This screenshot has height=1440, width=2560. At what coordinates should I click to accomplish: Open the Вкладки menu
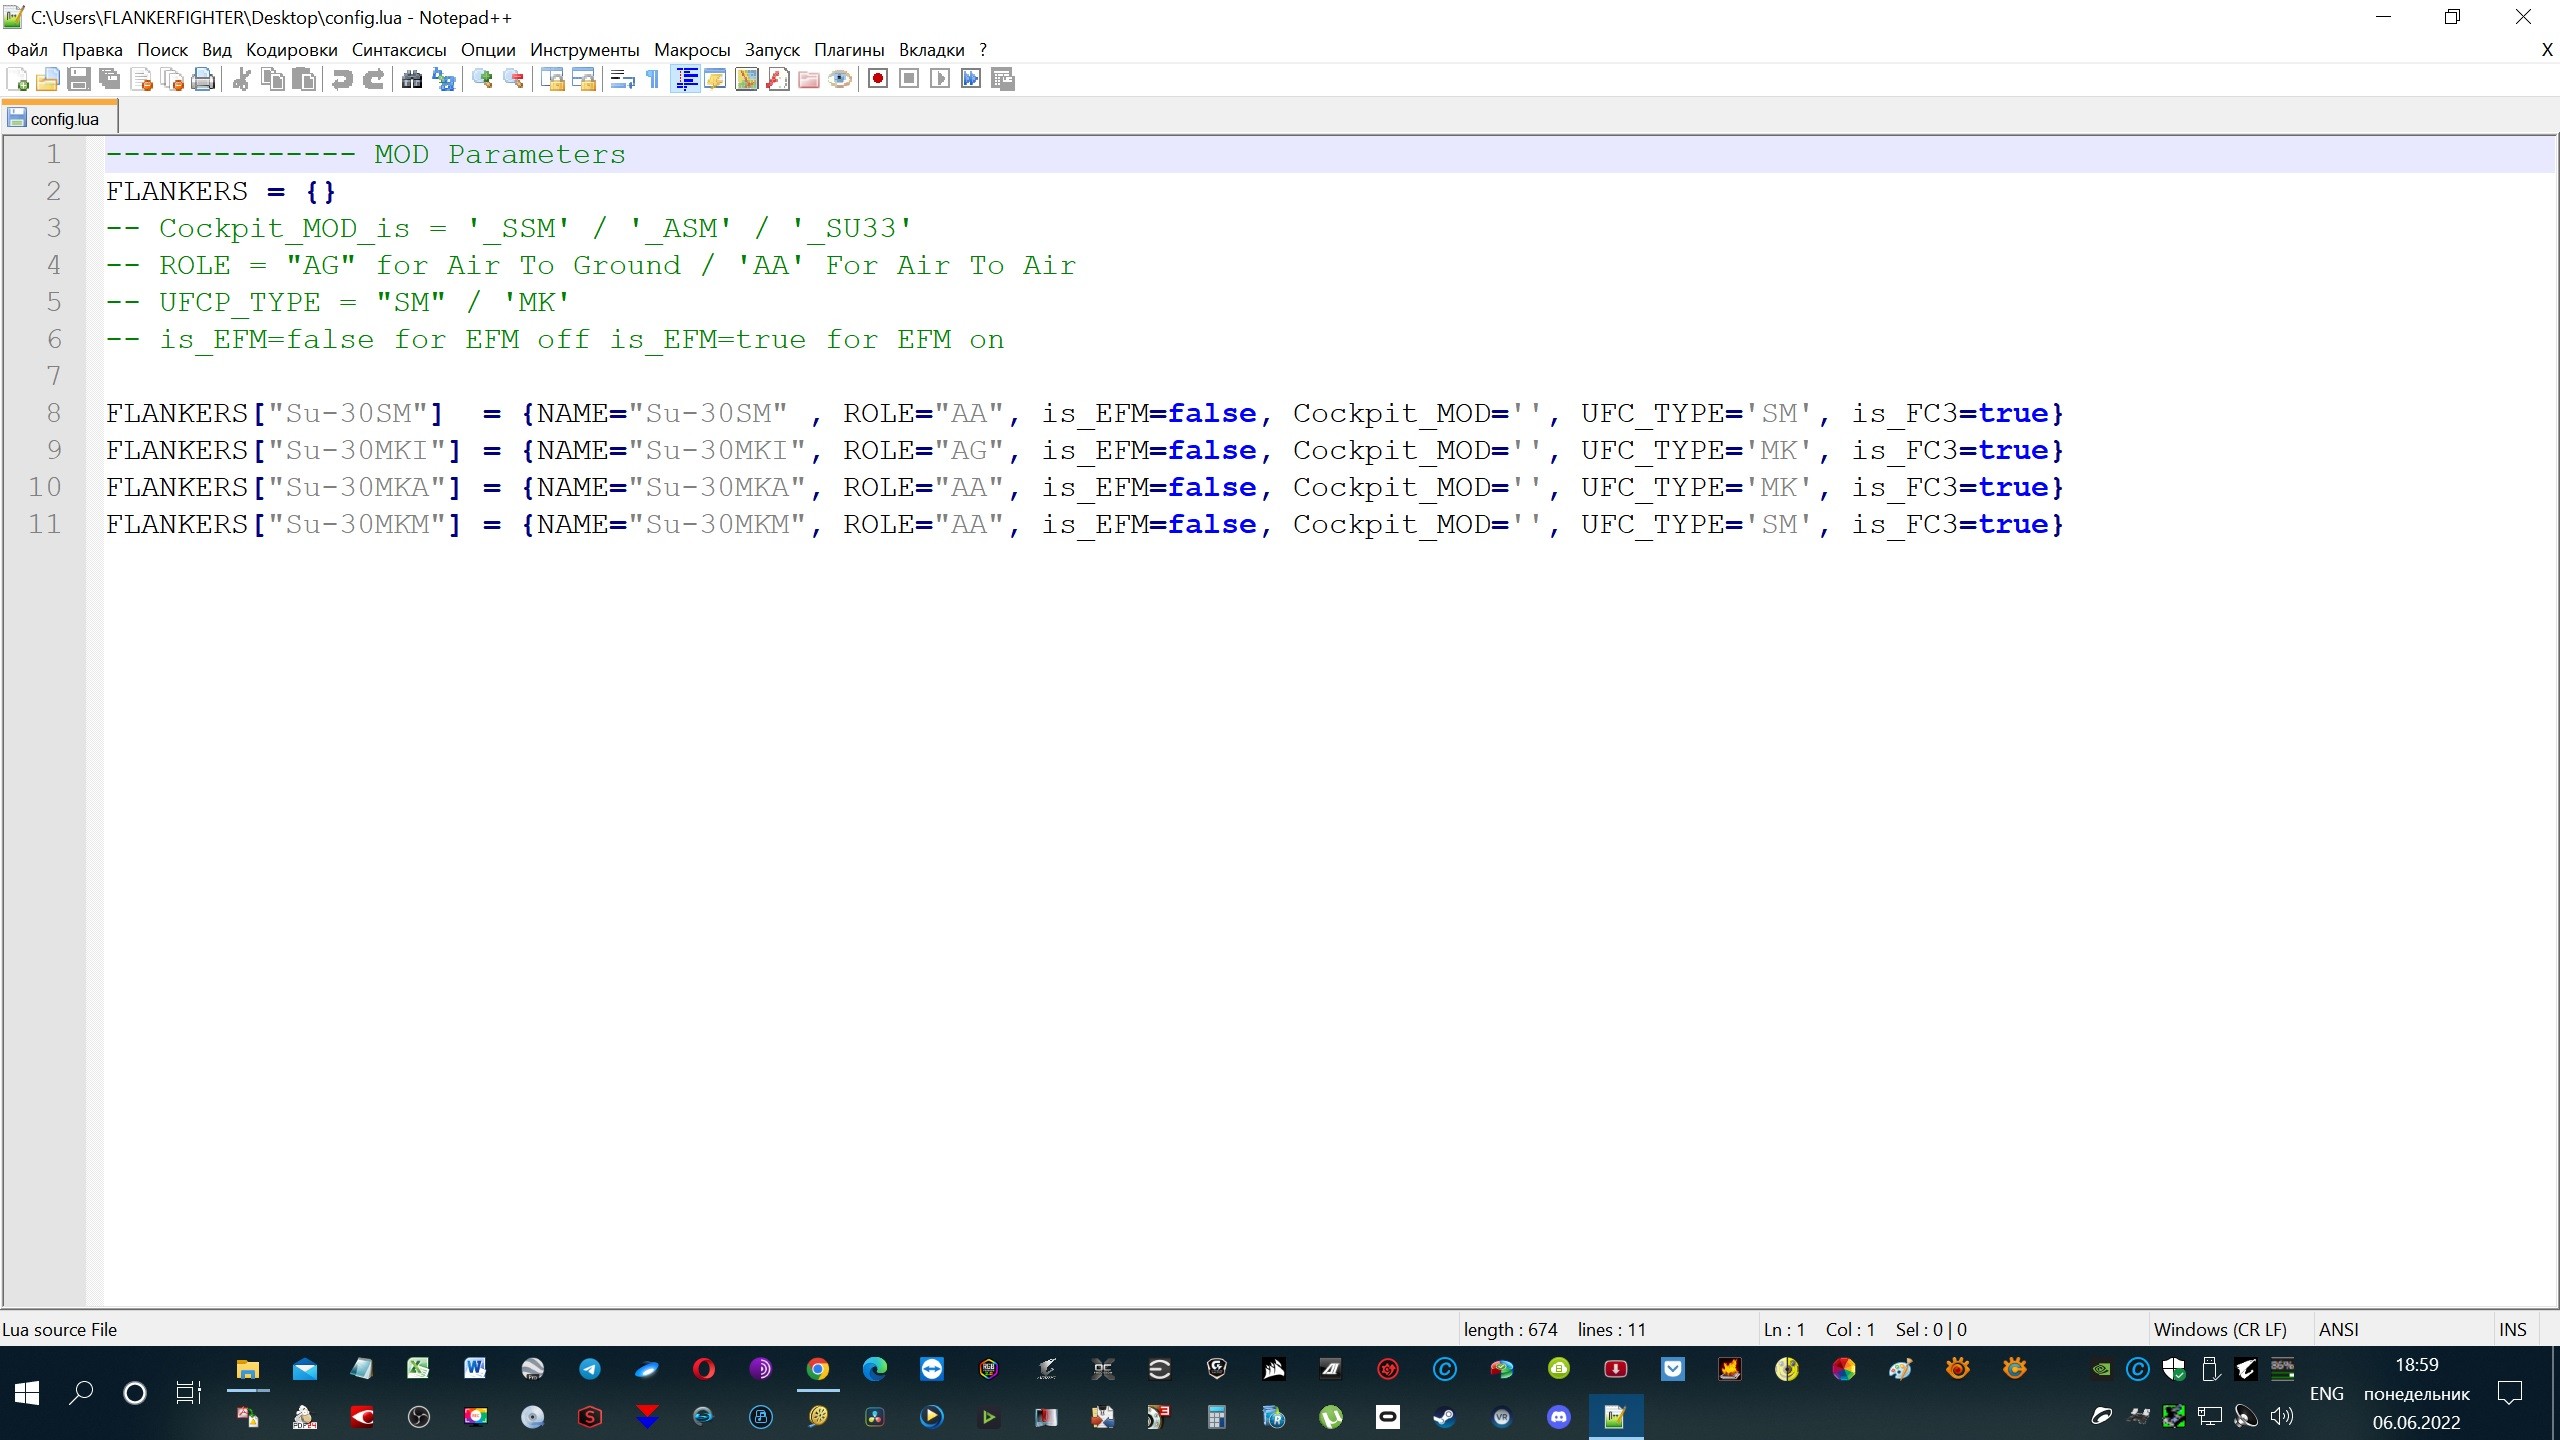[x=931, y=50]
